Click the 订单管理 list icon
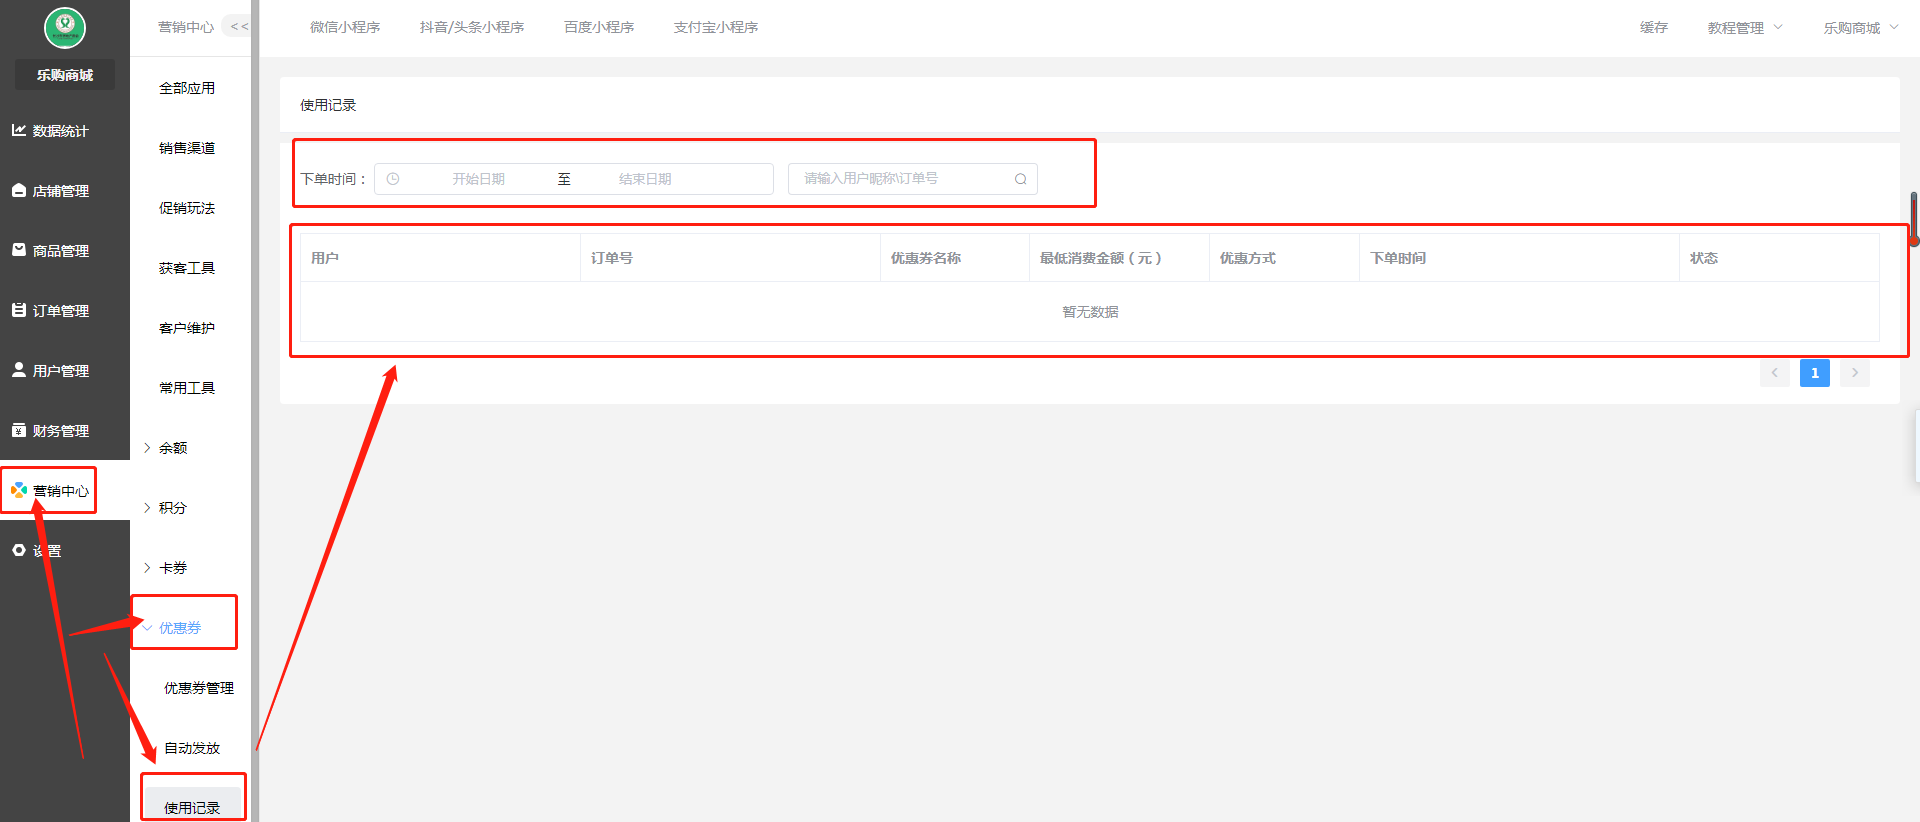This screenshot has height=822, width=1920. [x=19, y=310]
